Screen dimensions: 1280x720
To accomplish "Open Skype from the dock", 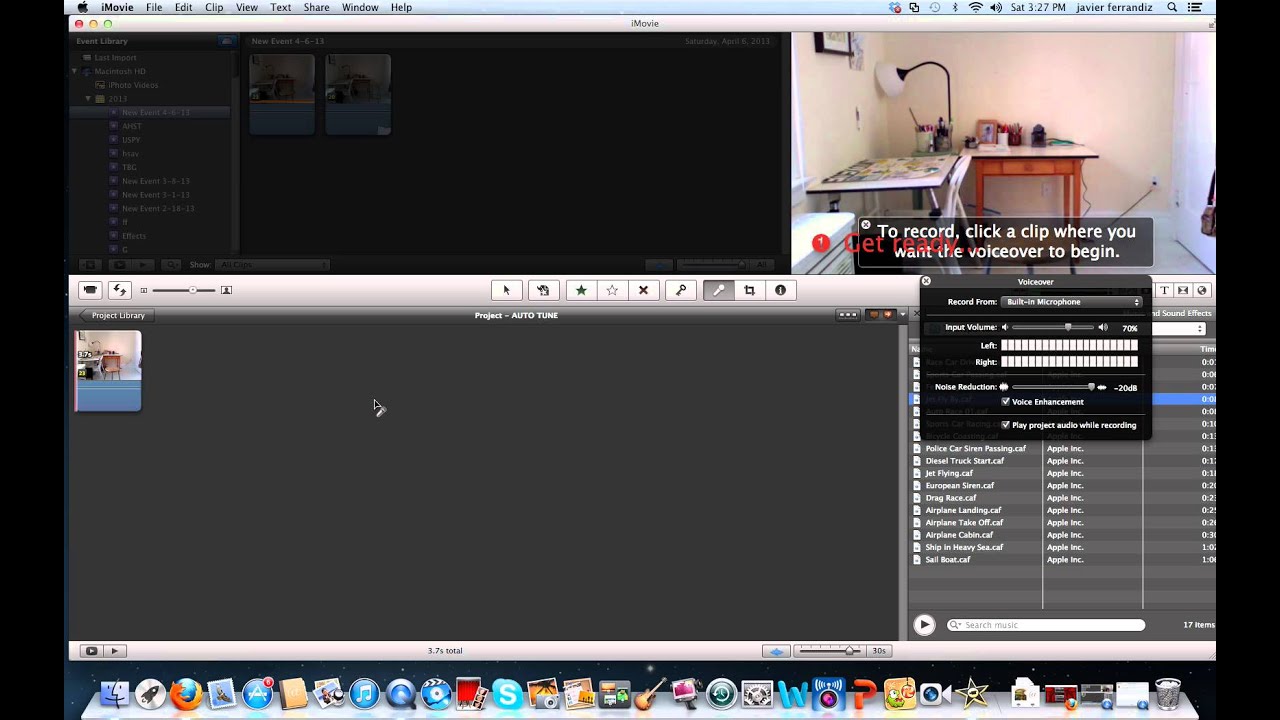I will coord(507,693).
